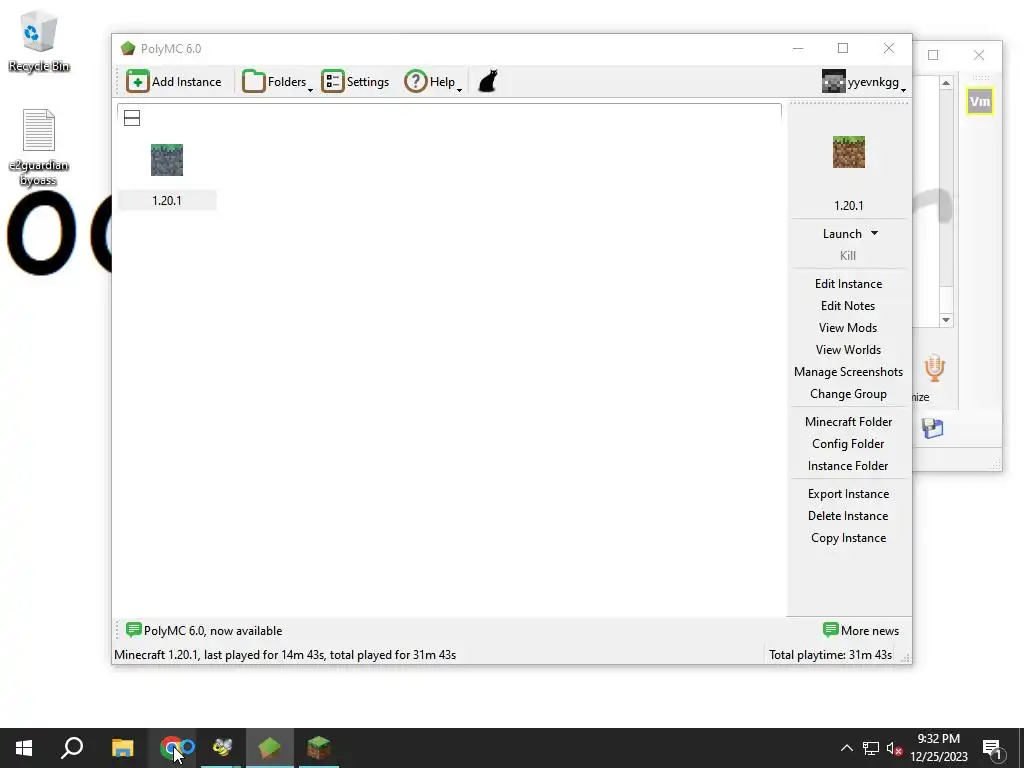Open the Minecraft Folder
The width and height of the screenshot is (1024, 768).
pyautogui.click(x=848, y=422)
